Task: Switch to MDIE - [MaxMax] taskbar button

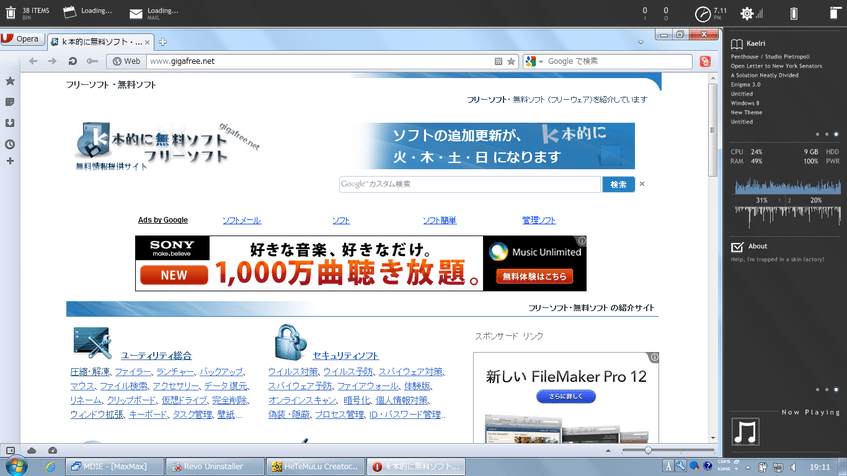Action: 114,466
